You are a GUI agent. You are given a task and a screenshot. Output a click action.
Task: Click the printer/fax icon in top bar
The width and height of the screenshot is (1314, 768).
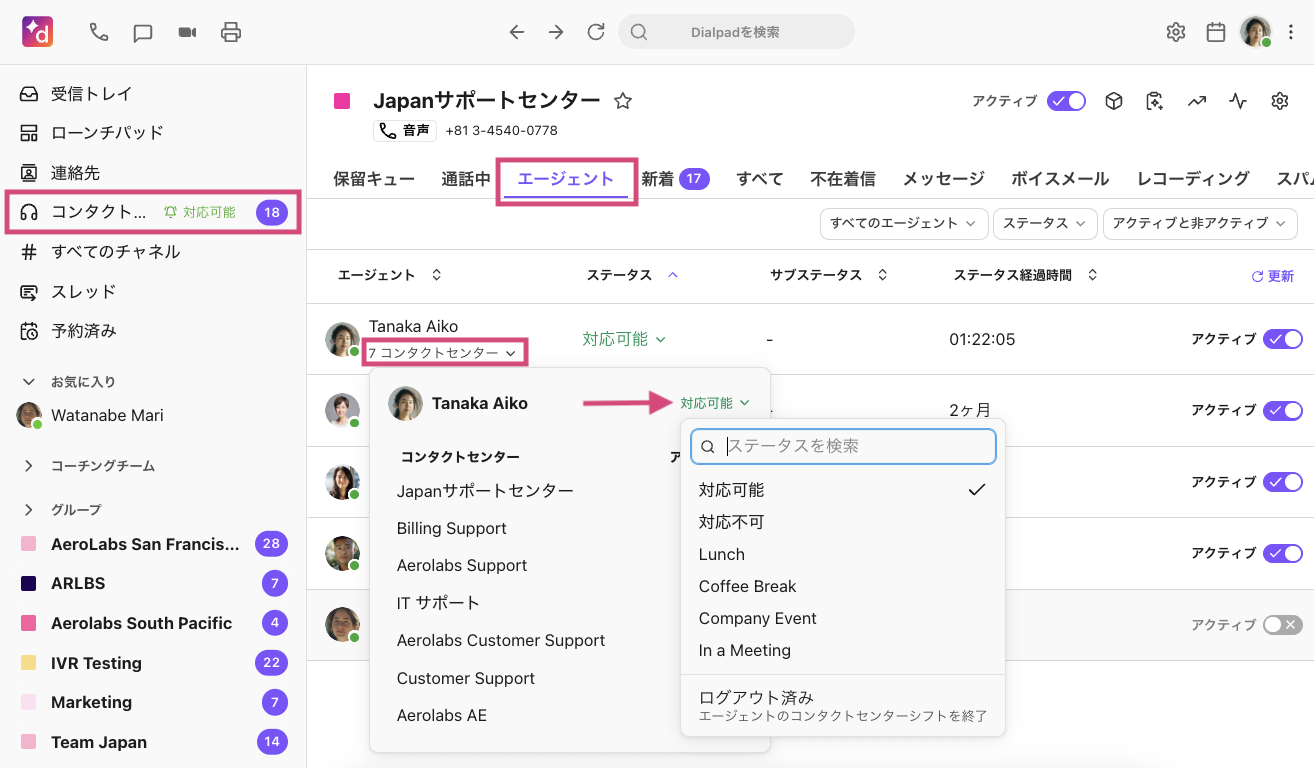pyautogui.click(x=231, y=32)
